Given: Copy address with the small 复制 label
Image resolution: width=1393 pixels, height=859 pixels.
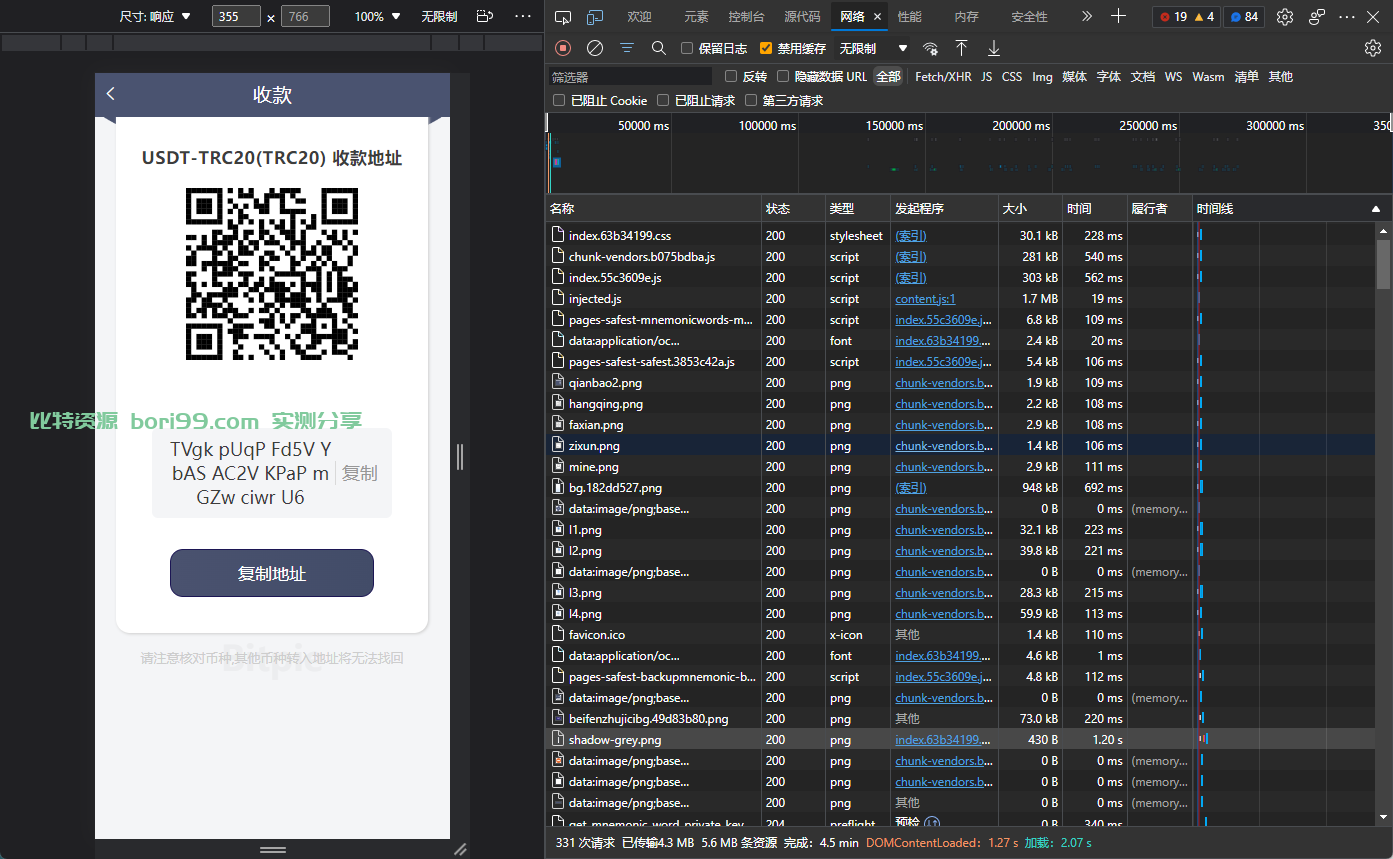Looking at the screenshot, I should pos(360,473).
